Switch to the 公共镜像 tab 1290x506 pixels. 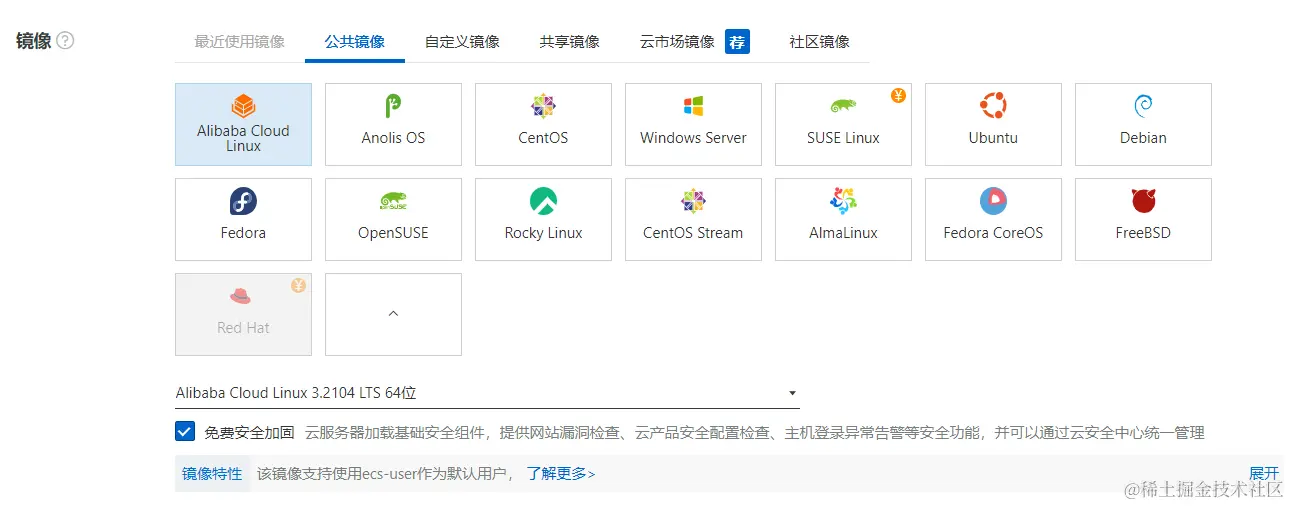pyautogui.click(x=355, y=42)
